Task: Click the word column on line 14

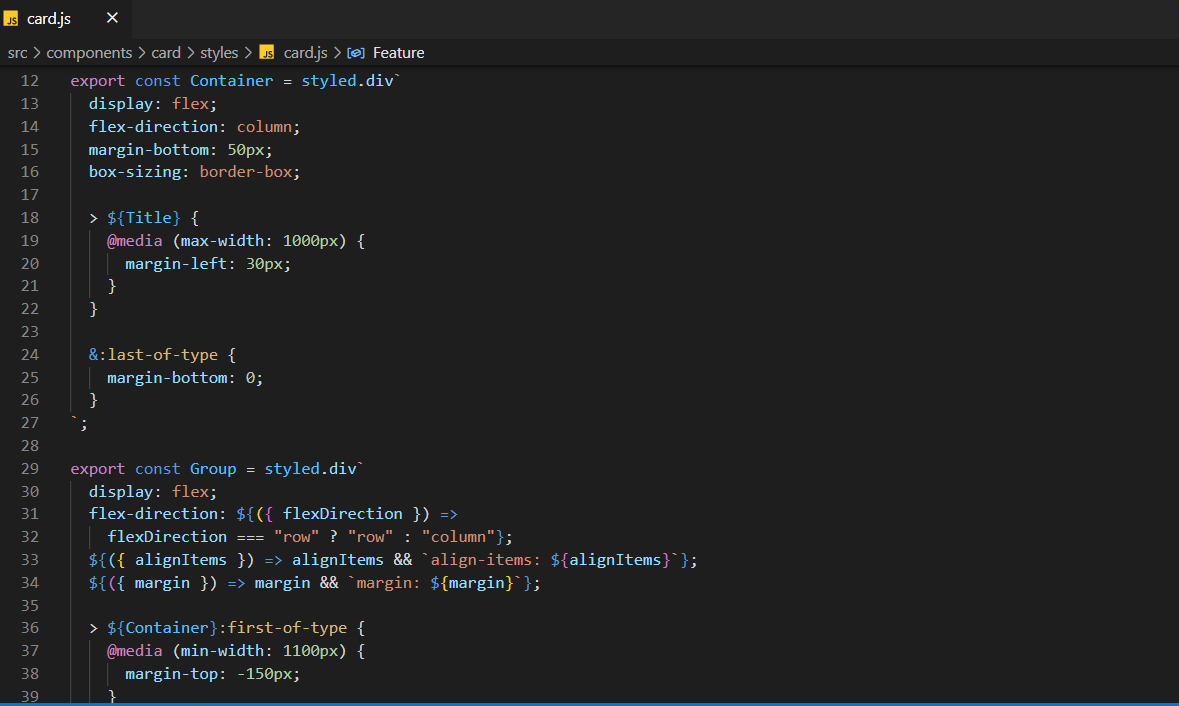Action: point(264,126)
